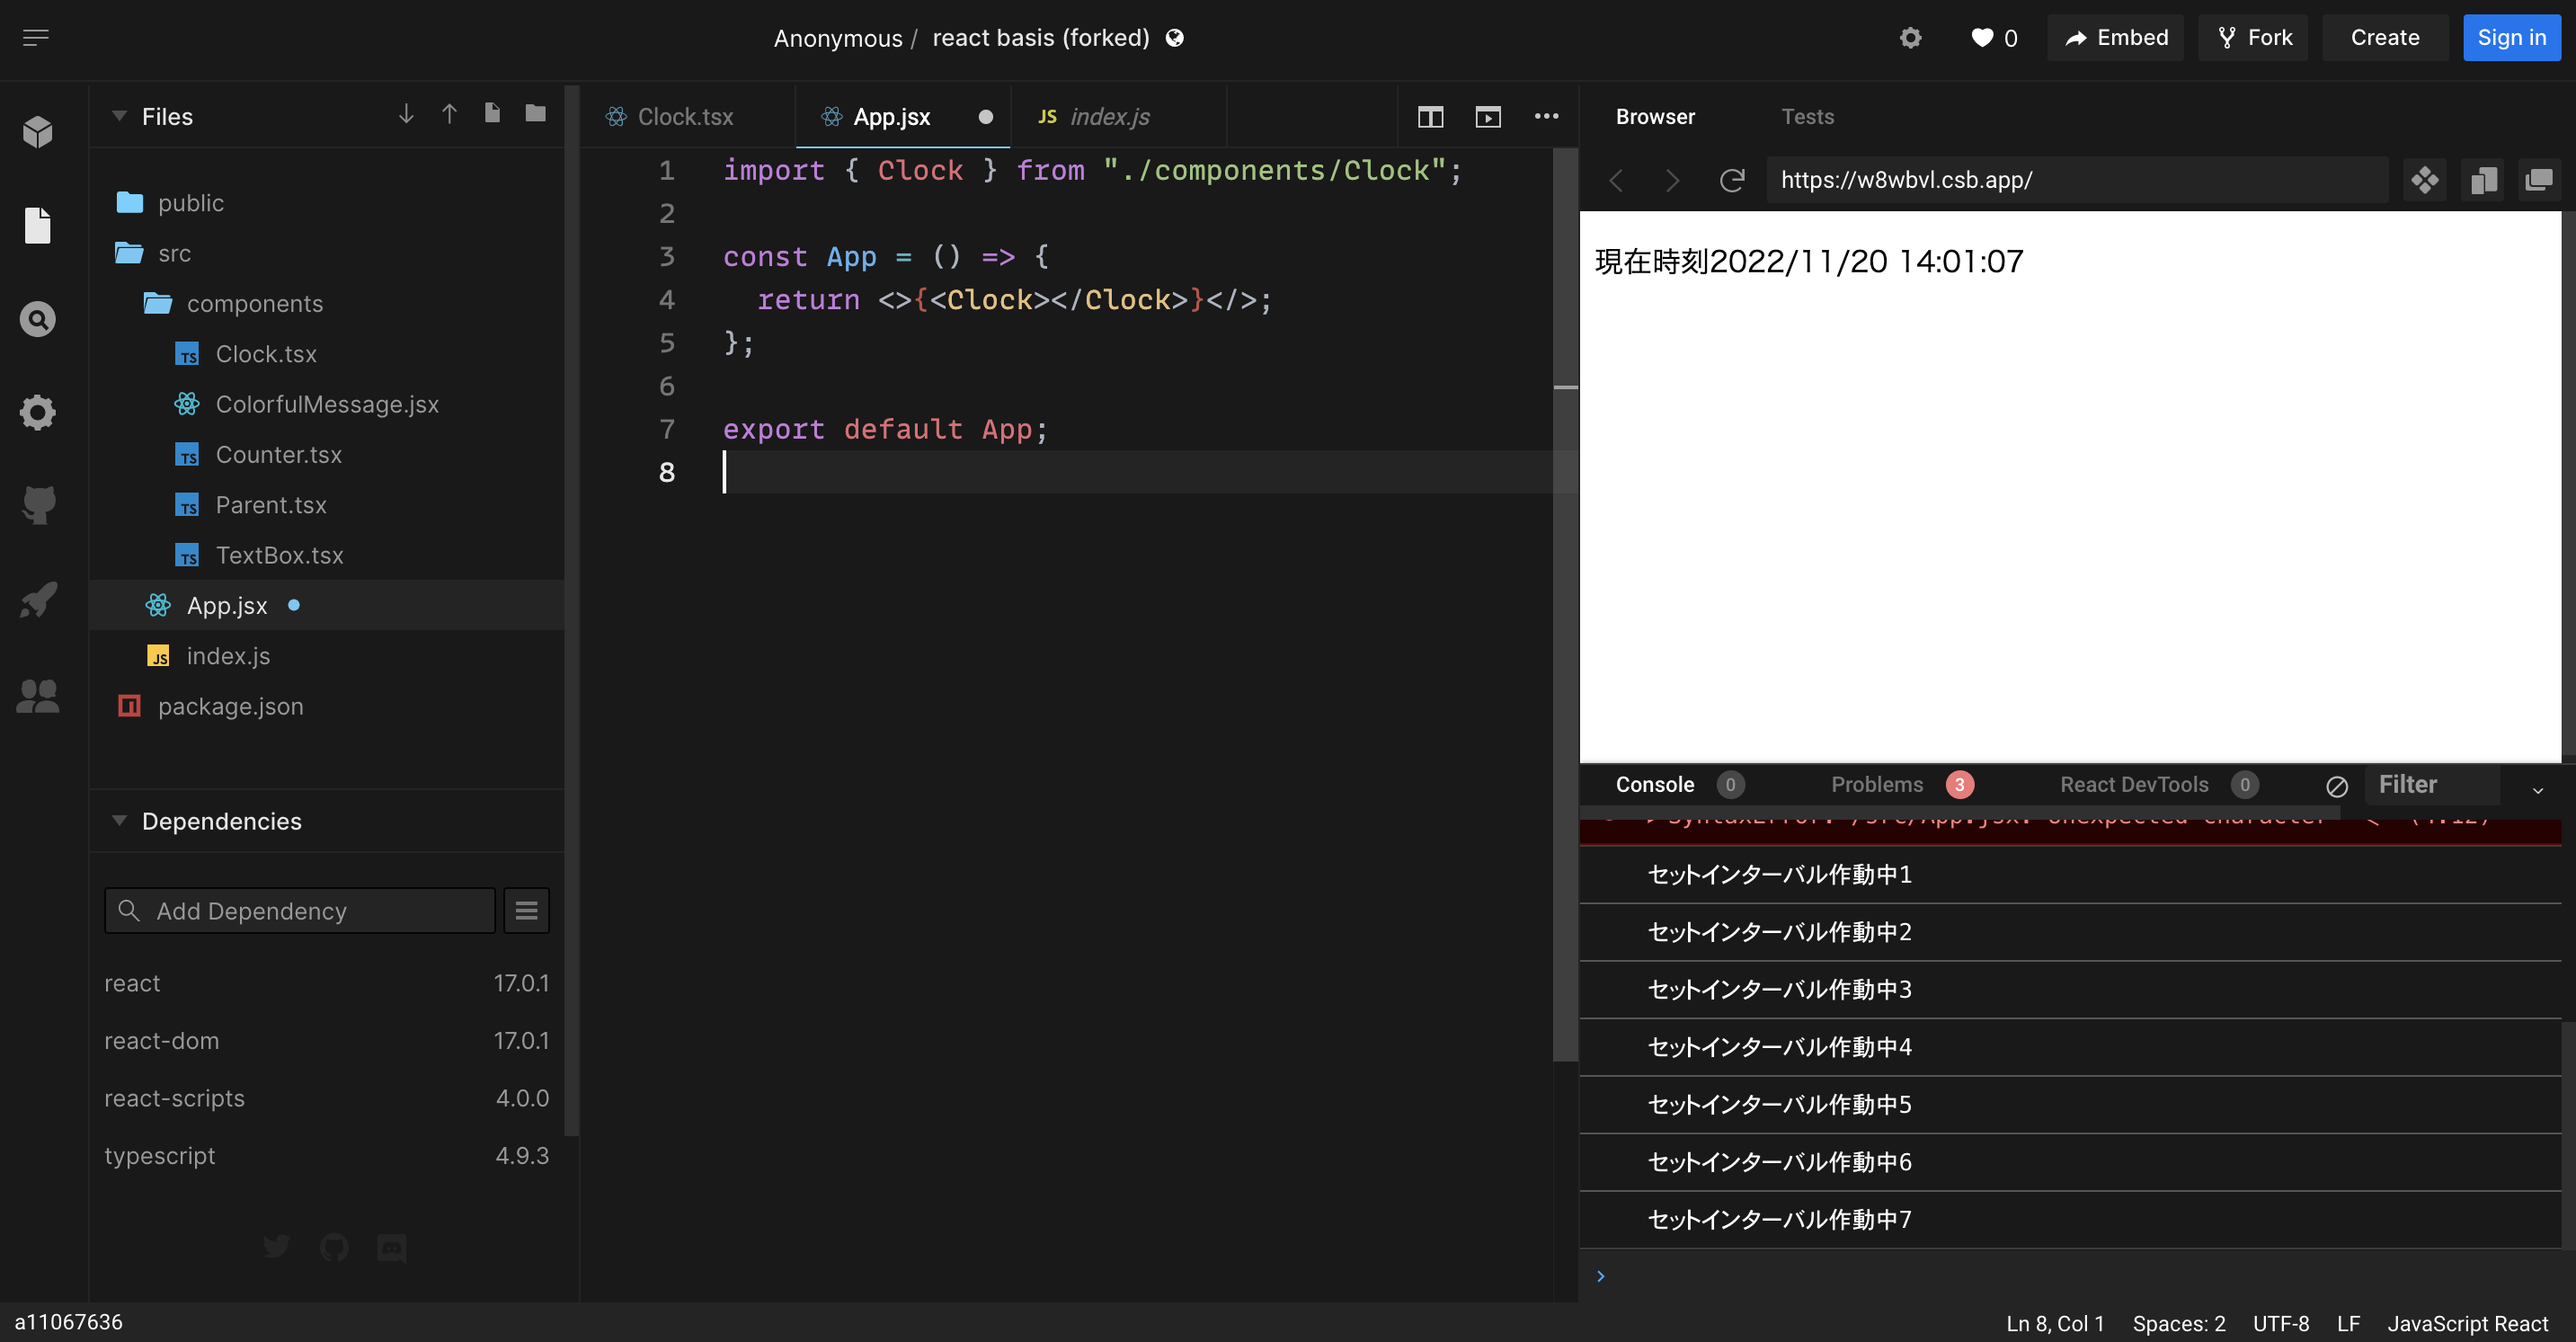Open the editor more actions menu

tap(1546, 116)
